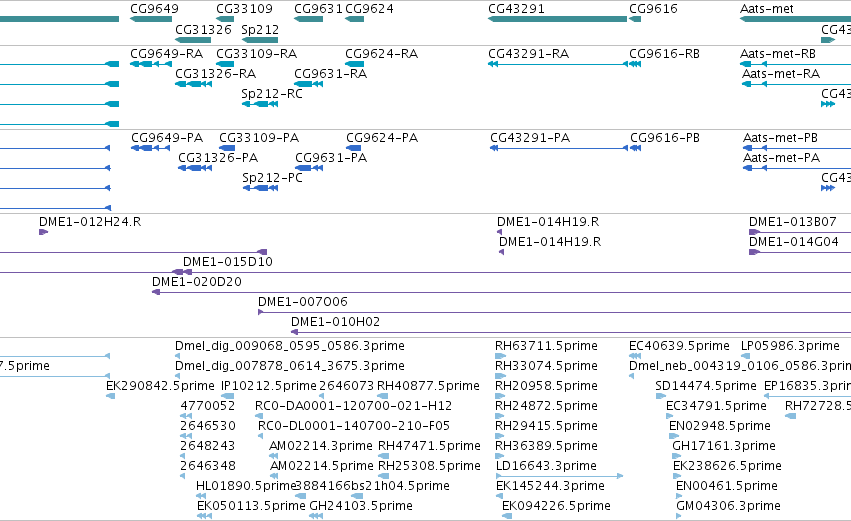Viewport: 851px width, 521px height.
Task: Select protein CG43291-PA
Action: (530, 138)
